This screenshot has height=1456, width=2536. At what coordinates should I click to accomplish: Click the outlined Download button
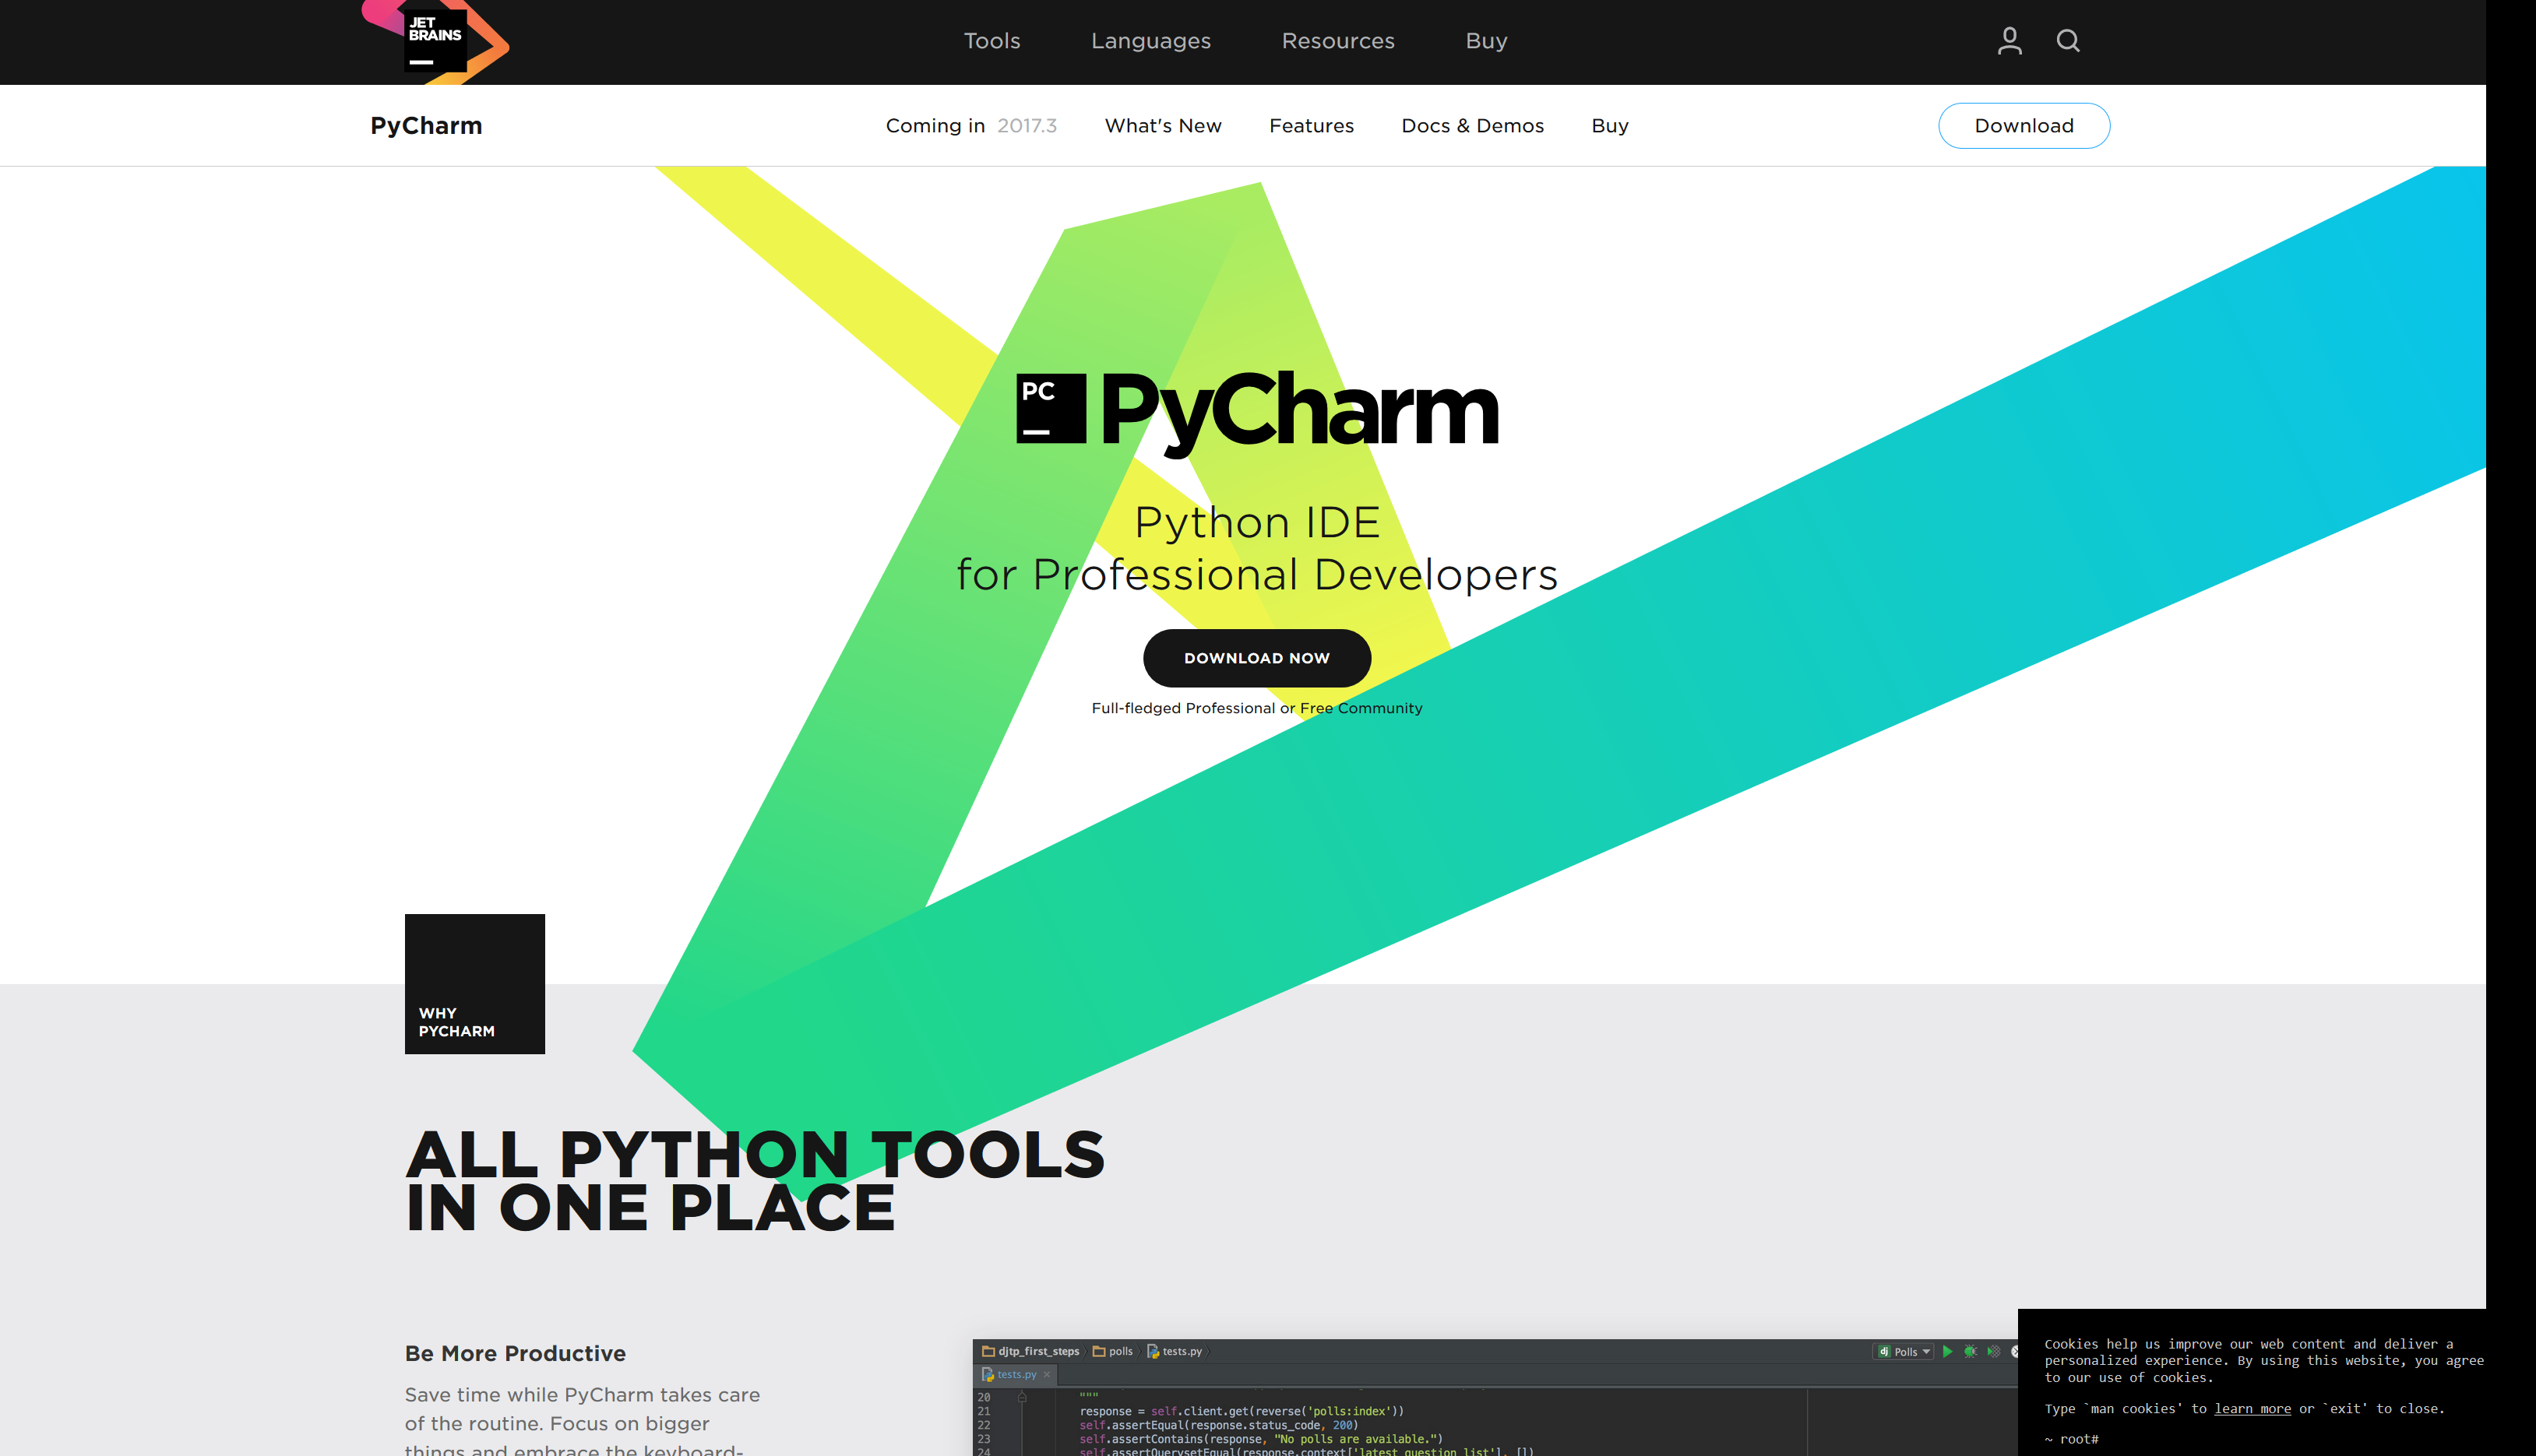(2024, 126)
